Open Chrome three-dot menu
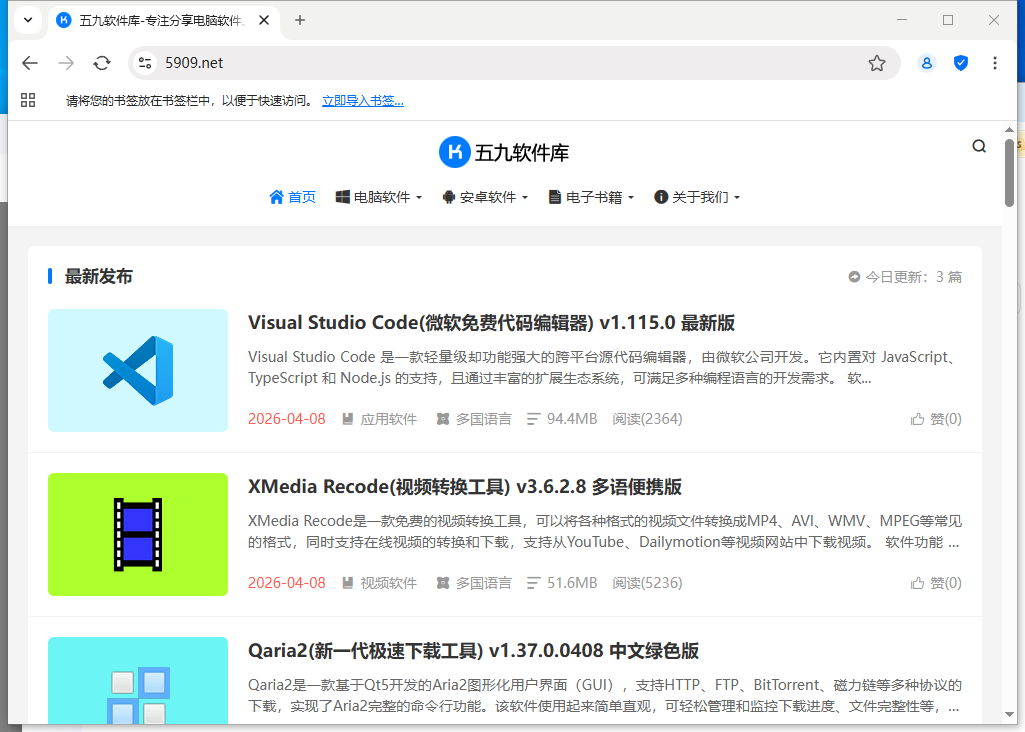This screenshot has width=1025, height=732. click(x=994, y=63)
